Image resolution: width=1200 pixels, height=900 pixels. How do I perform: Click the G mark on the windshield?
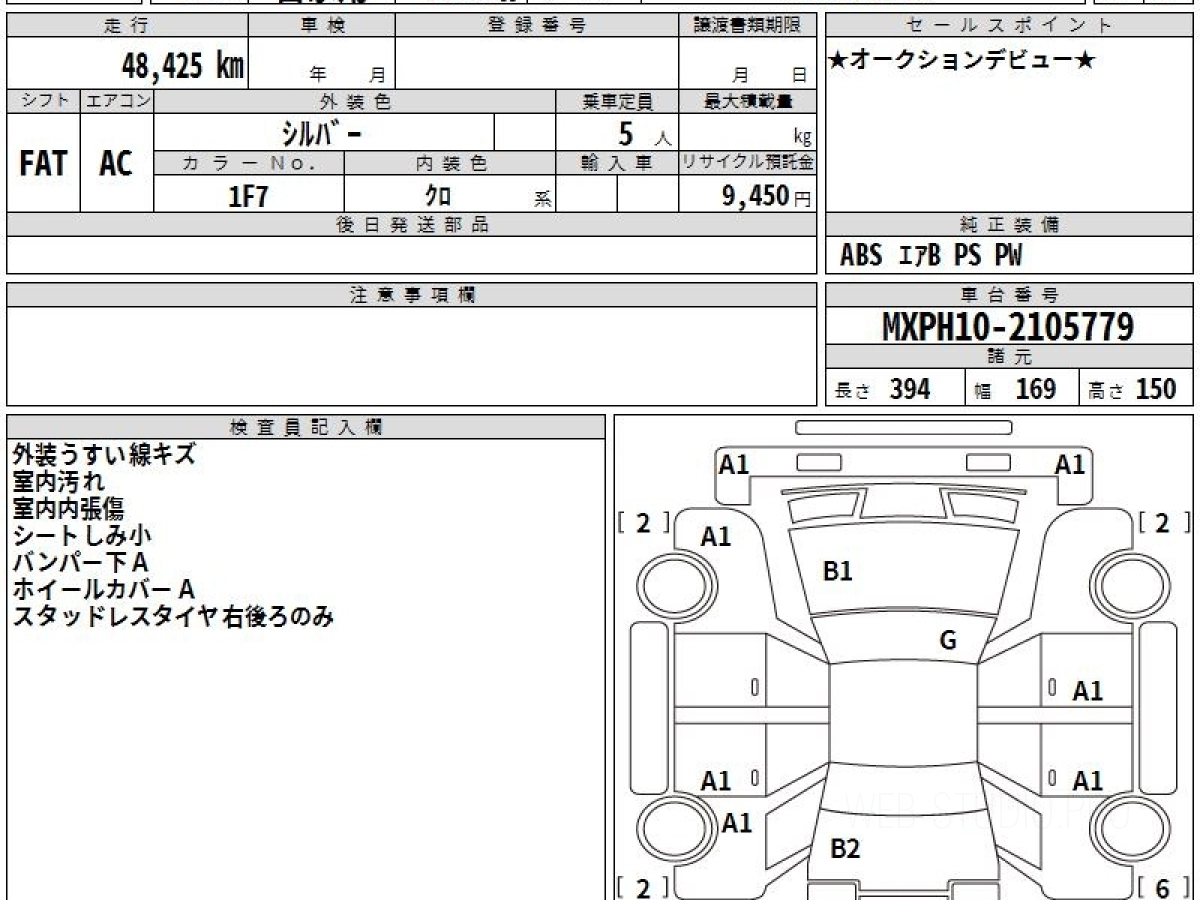948,640
